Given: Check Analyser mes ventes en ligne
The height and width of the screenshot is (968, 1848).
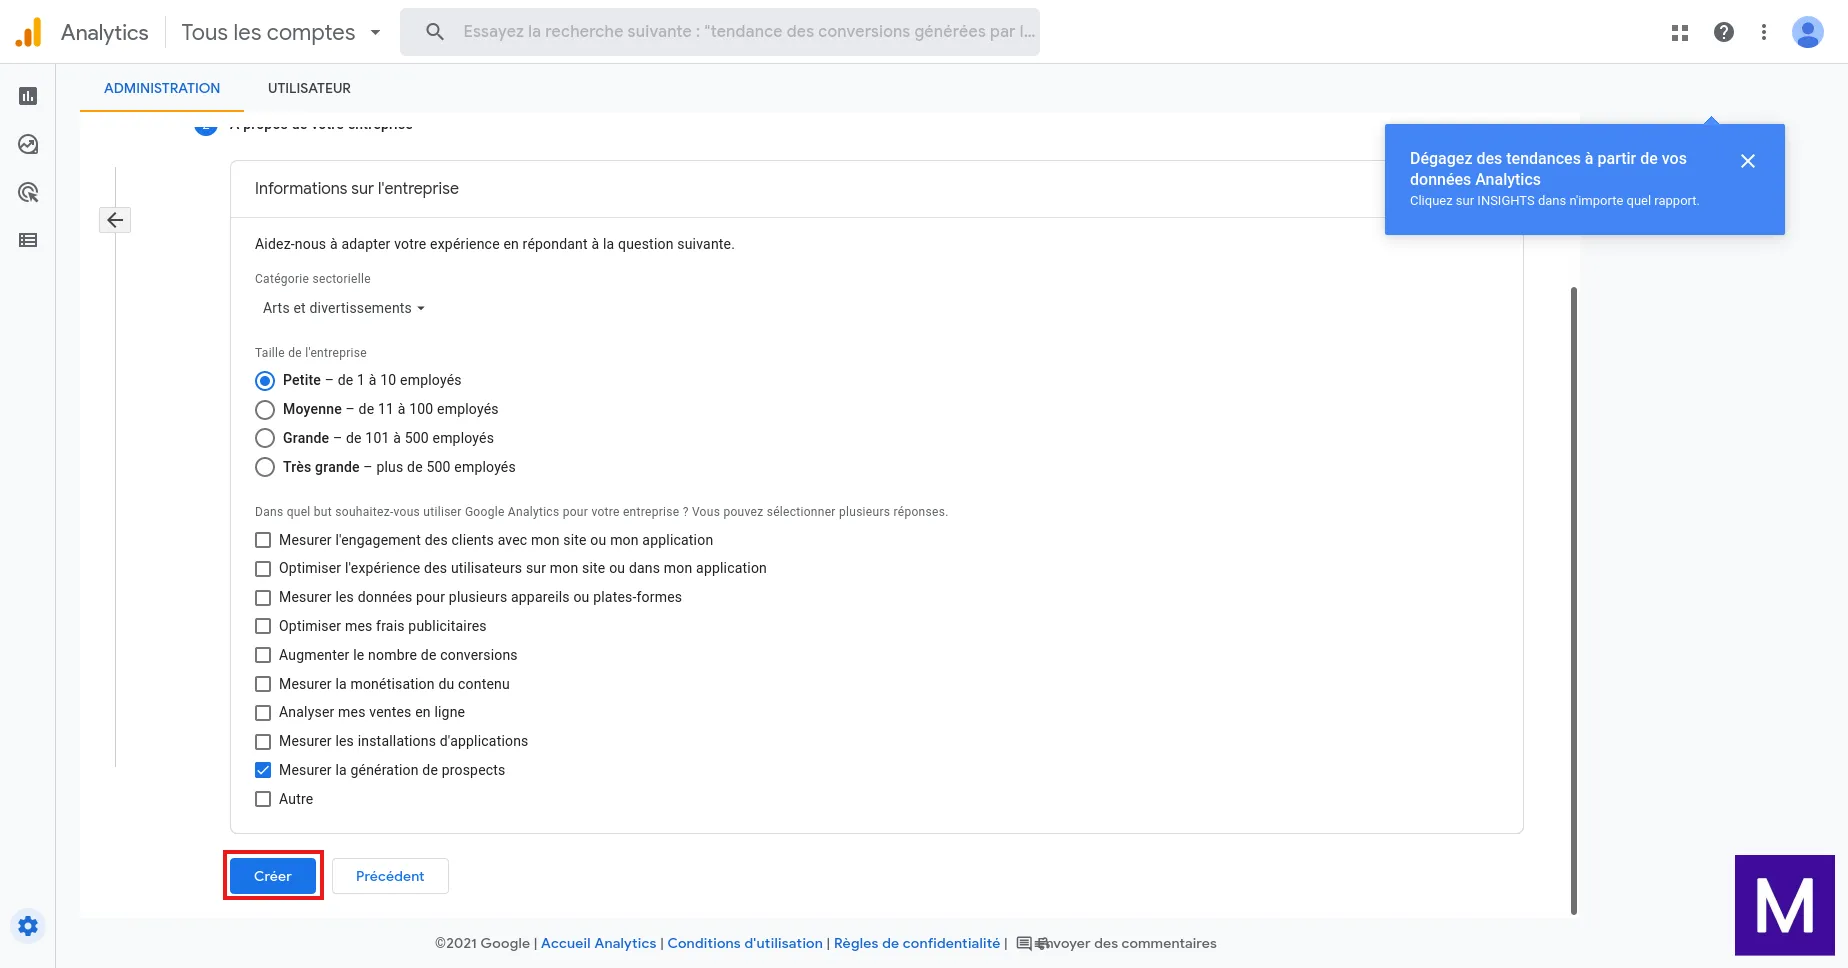Looking at the screenshot, I should click(263, 713).
